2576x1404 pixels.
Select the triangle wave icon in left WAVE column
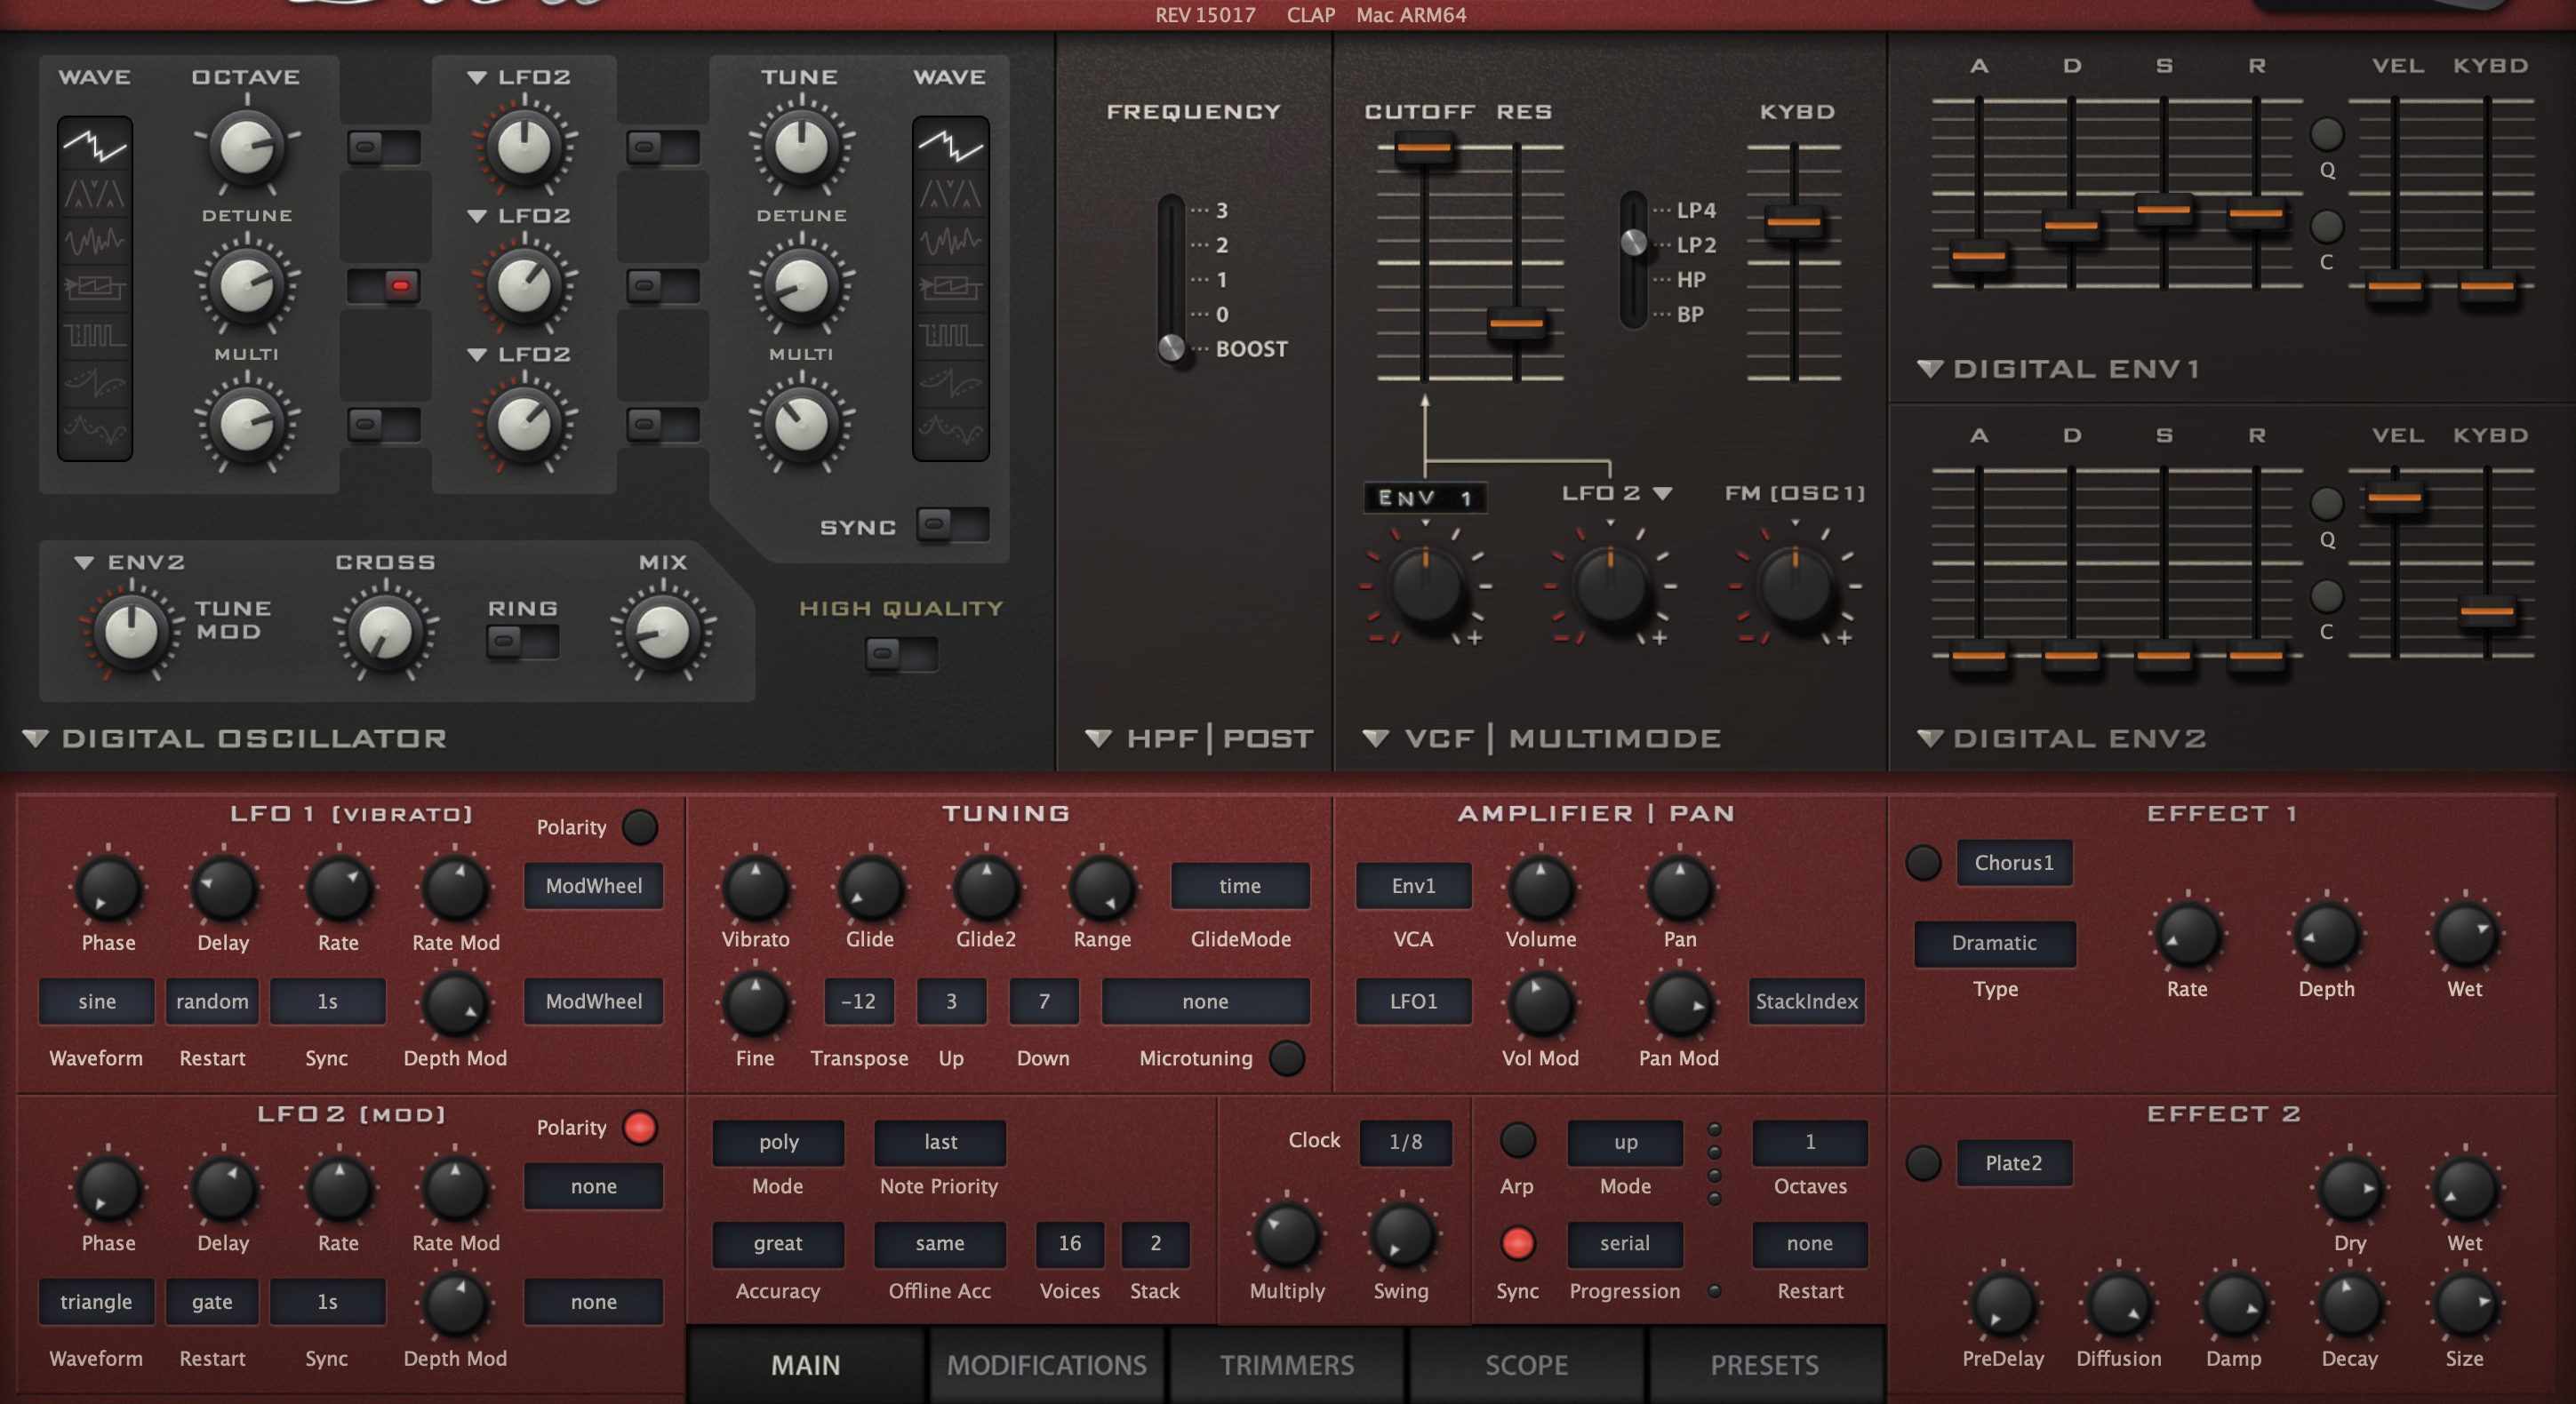[95, 194]
